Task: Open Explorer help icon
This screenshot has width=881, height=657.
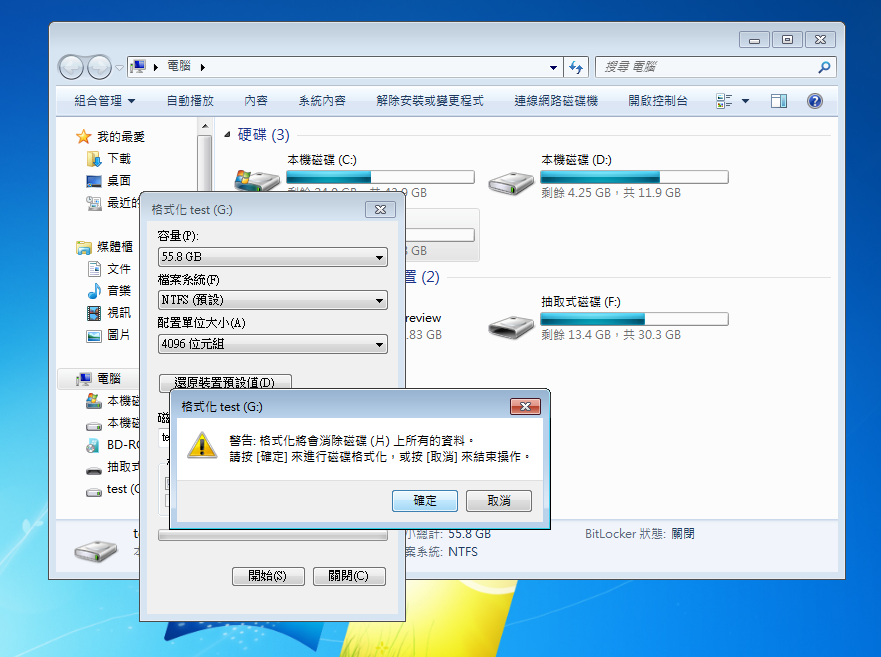Action: (815, 101)
